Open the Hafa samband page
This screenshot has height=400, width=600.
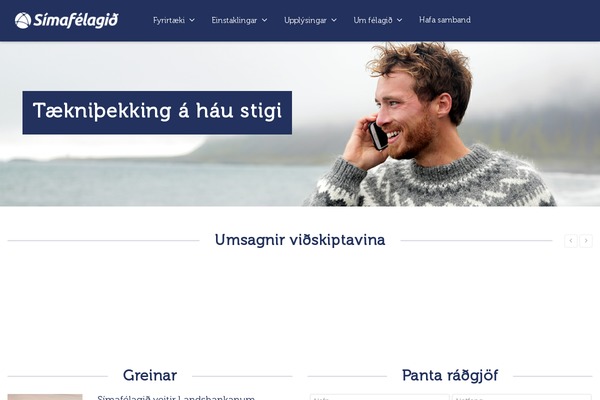click(x=445, y=20)
